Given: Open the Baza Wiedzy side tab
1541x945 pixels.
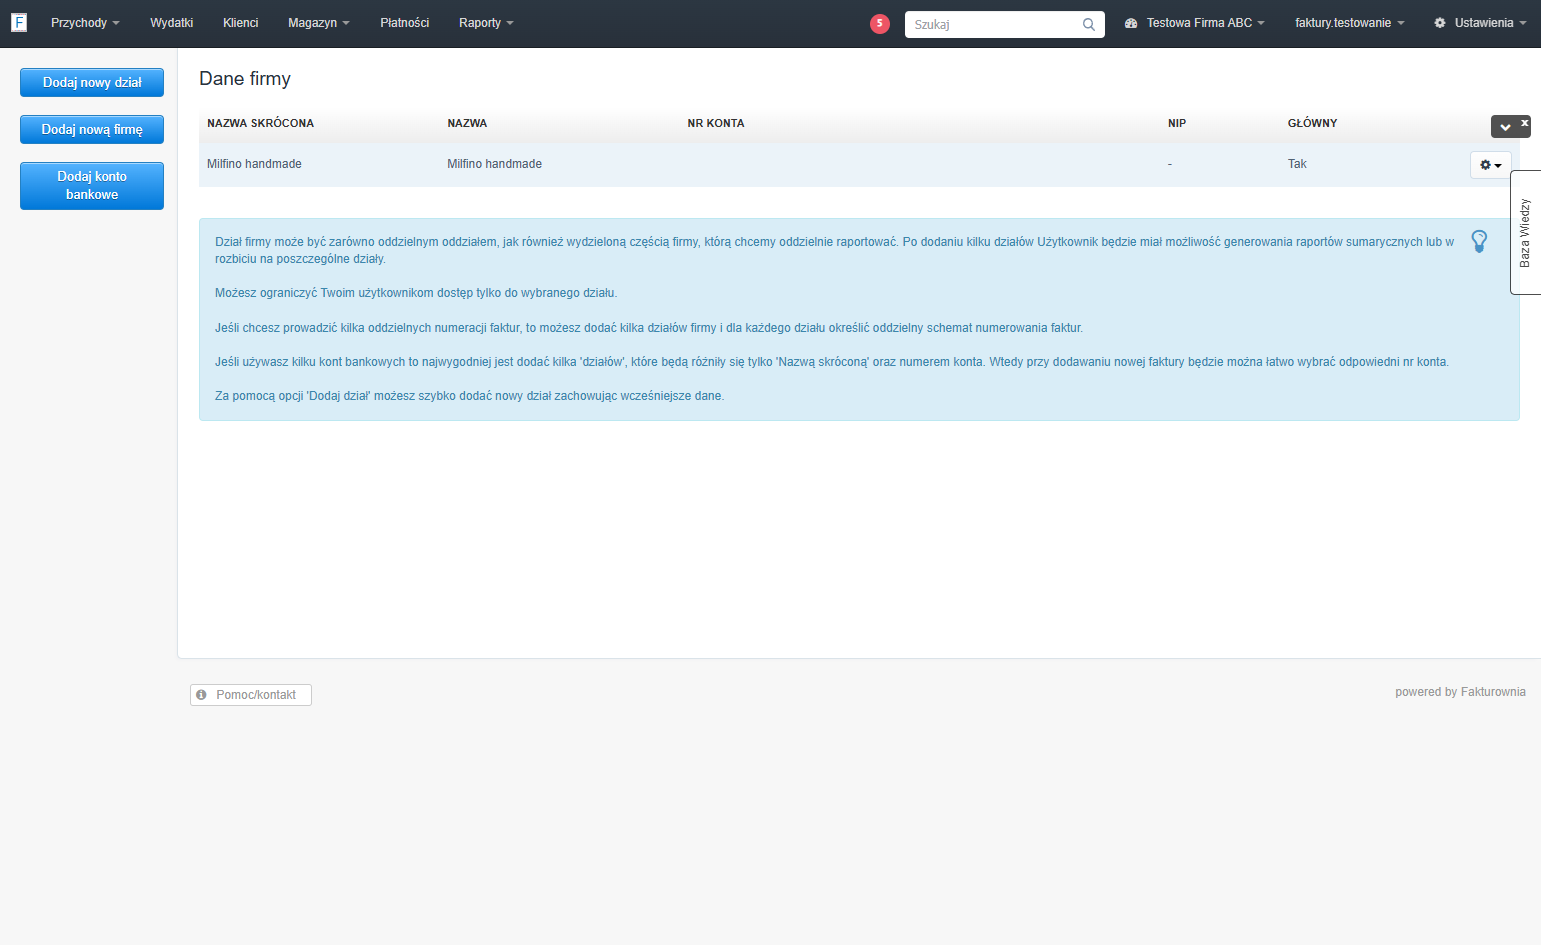Looking at the screenshot, I should (x=1525, y=232).
